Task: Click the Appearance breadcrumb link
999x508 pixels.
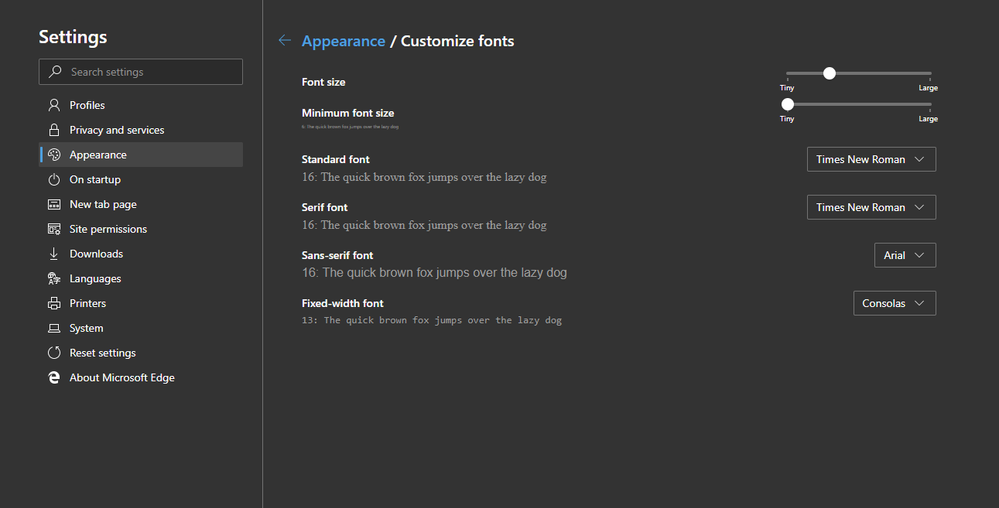Action: tap(343, 41)
